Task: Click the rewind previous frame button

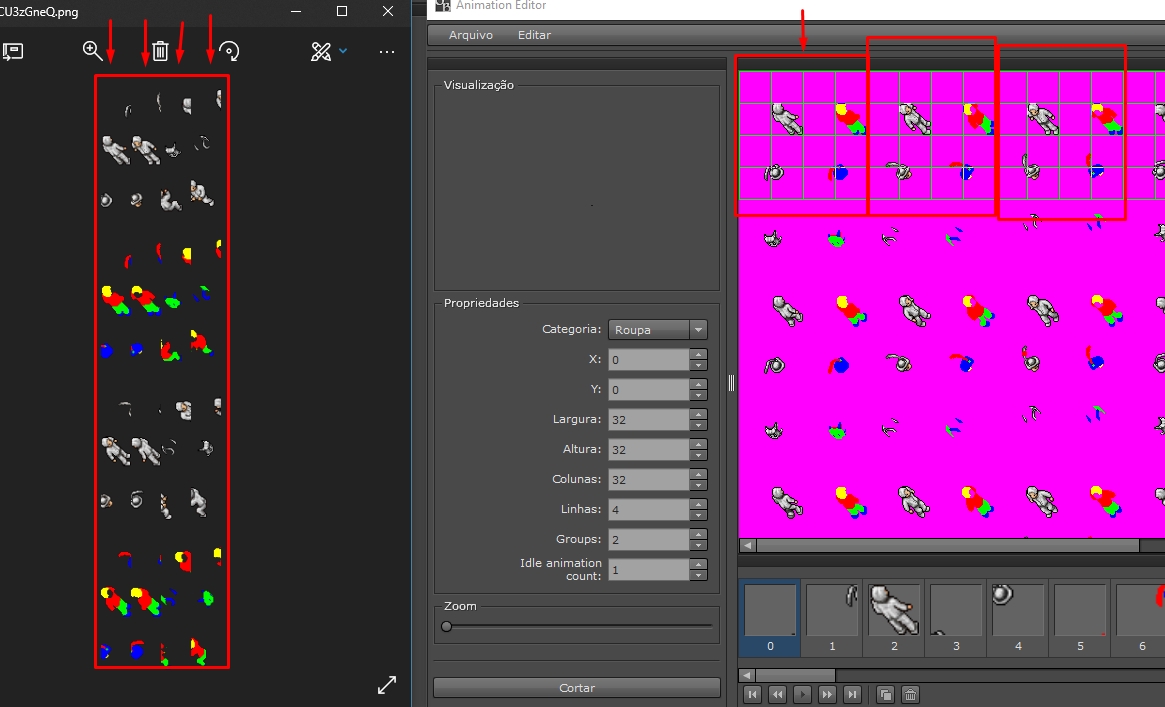Action: [777, 694]
